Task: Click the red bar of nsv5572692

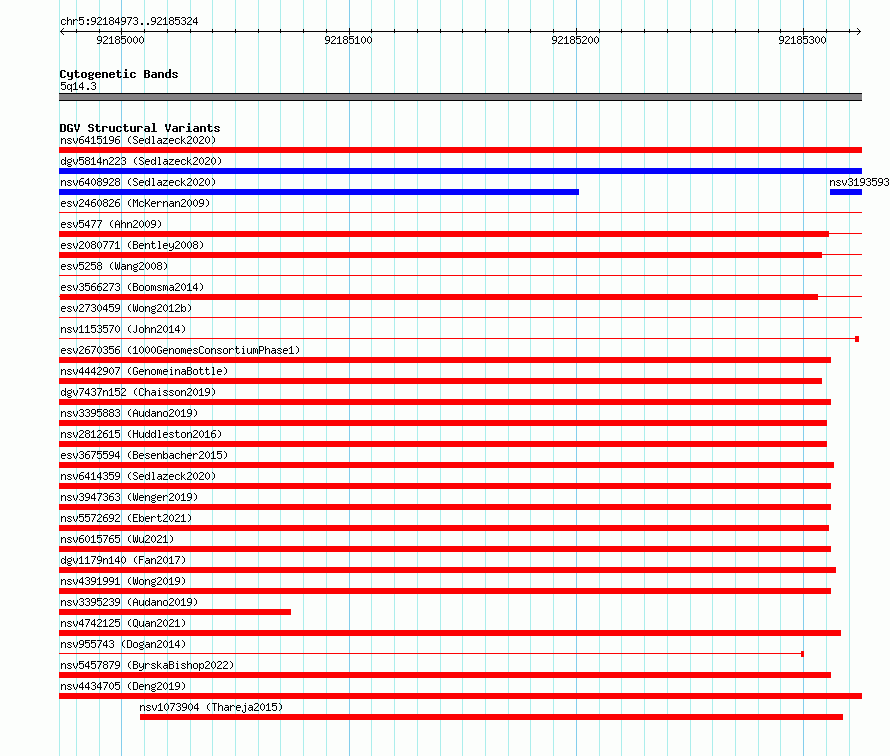Action: point(444,528)
